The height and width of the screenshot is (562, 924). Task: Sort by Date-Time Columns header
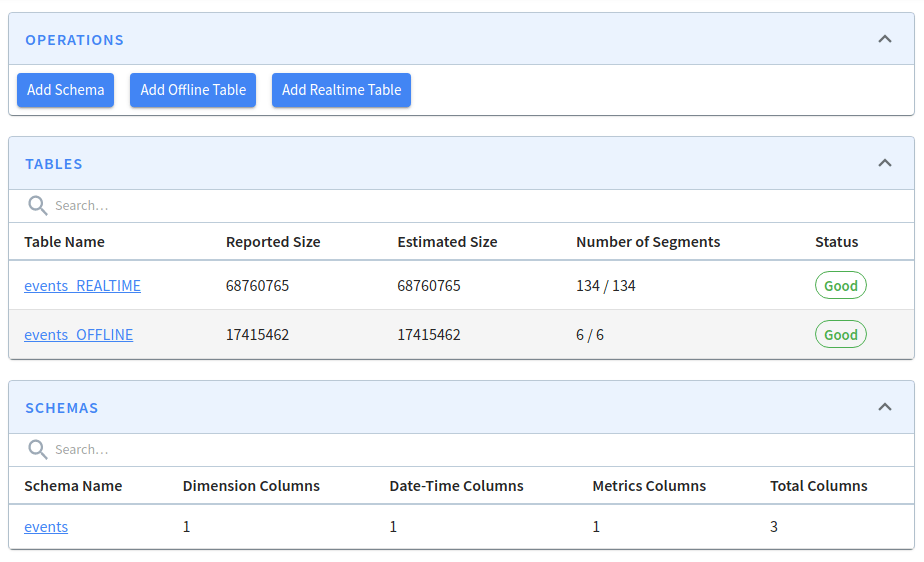coord(456,486)
